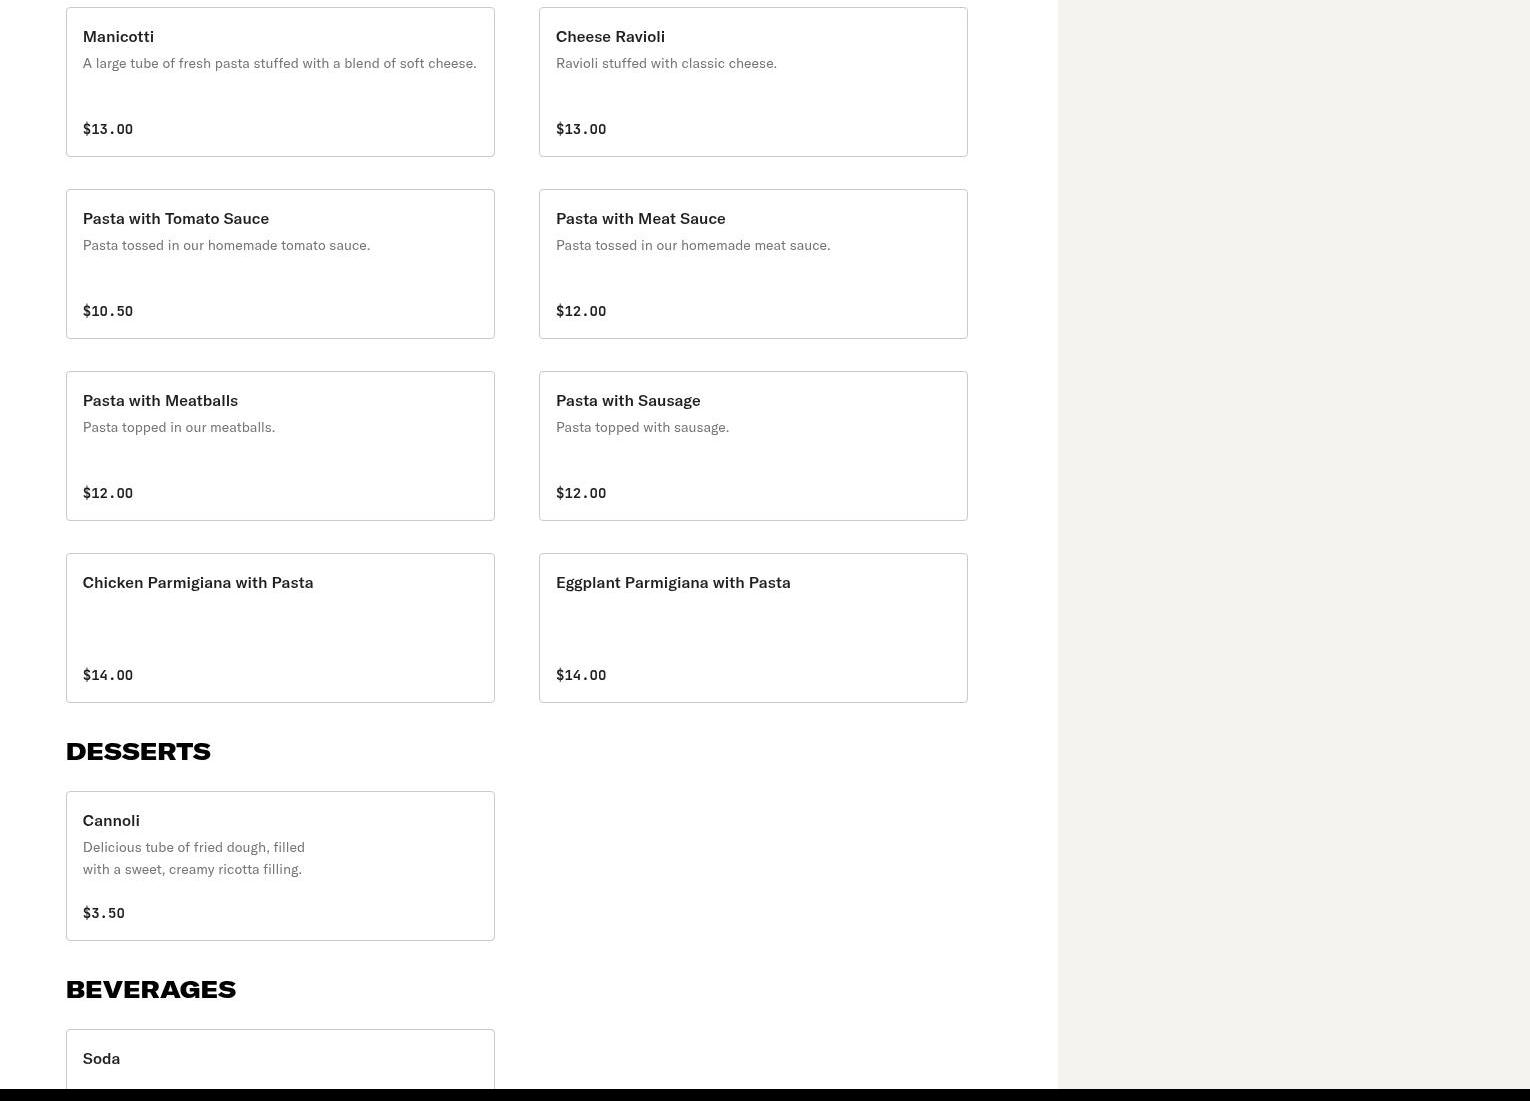1530x1101 pixels.
Task: Click the 'Ravioli stuffed with classic cheese.' description
Action: pyautogui.click(x=666, y=63)
